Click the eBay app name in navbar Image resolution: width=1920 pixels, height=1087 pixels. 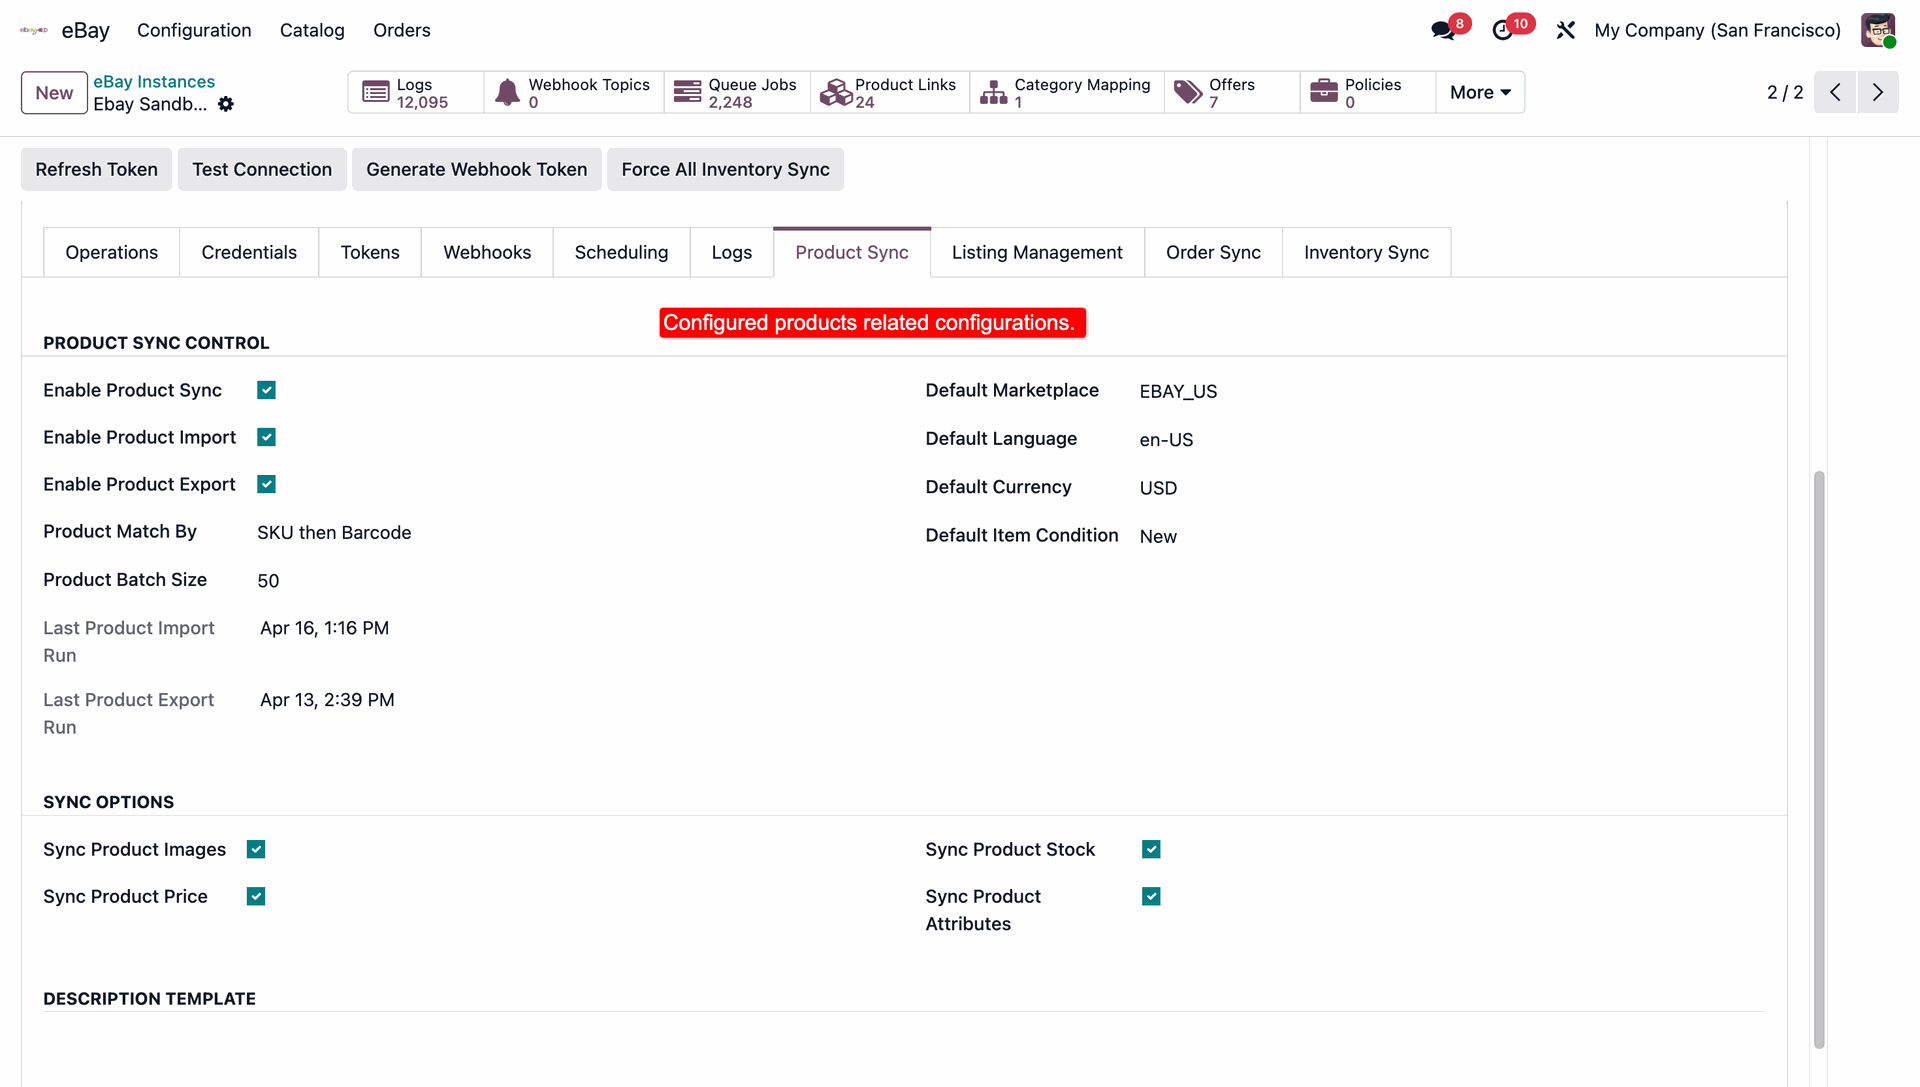pos(86,30)
